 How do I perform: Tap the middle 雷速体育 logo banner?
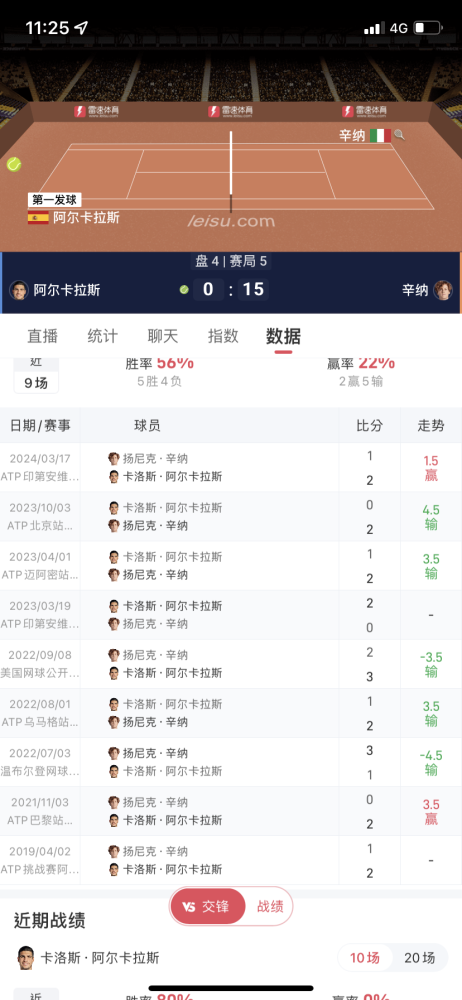pyautogui.click(x=231, y=112)
